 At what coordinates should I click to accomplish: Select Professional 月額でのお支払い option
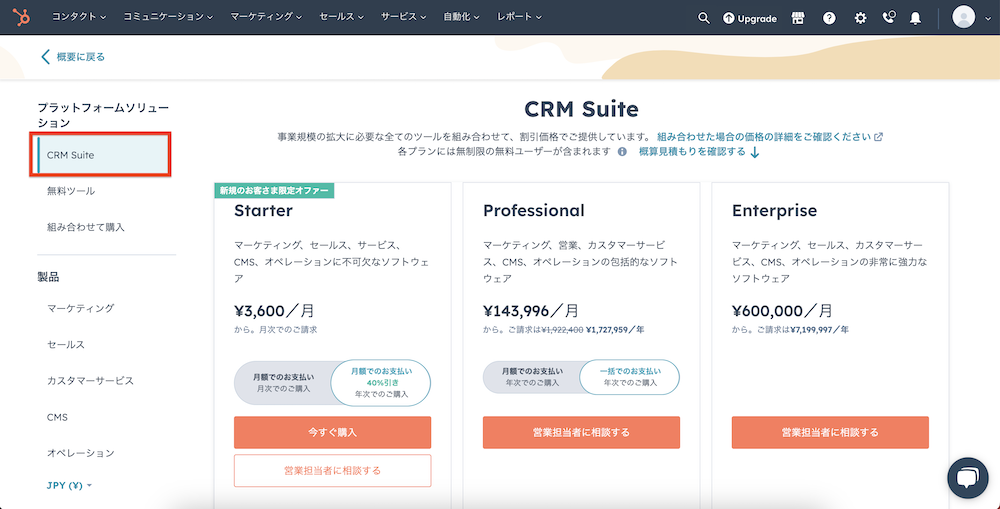click(532, 377)
